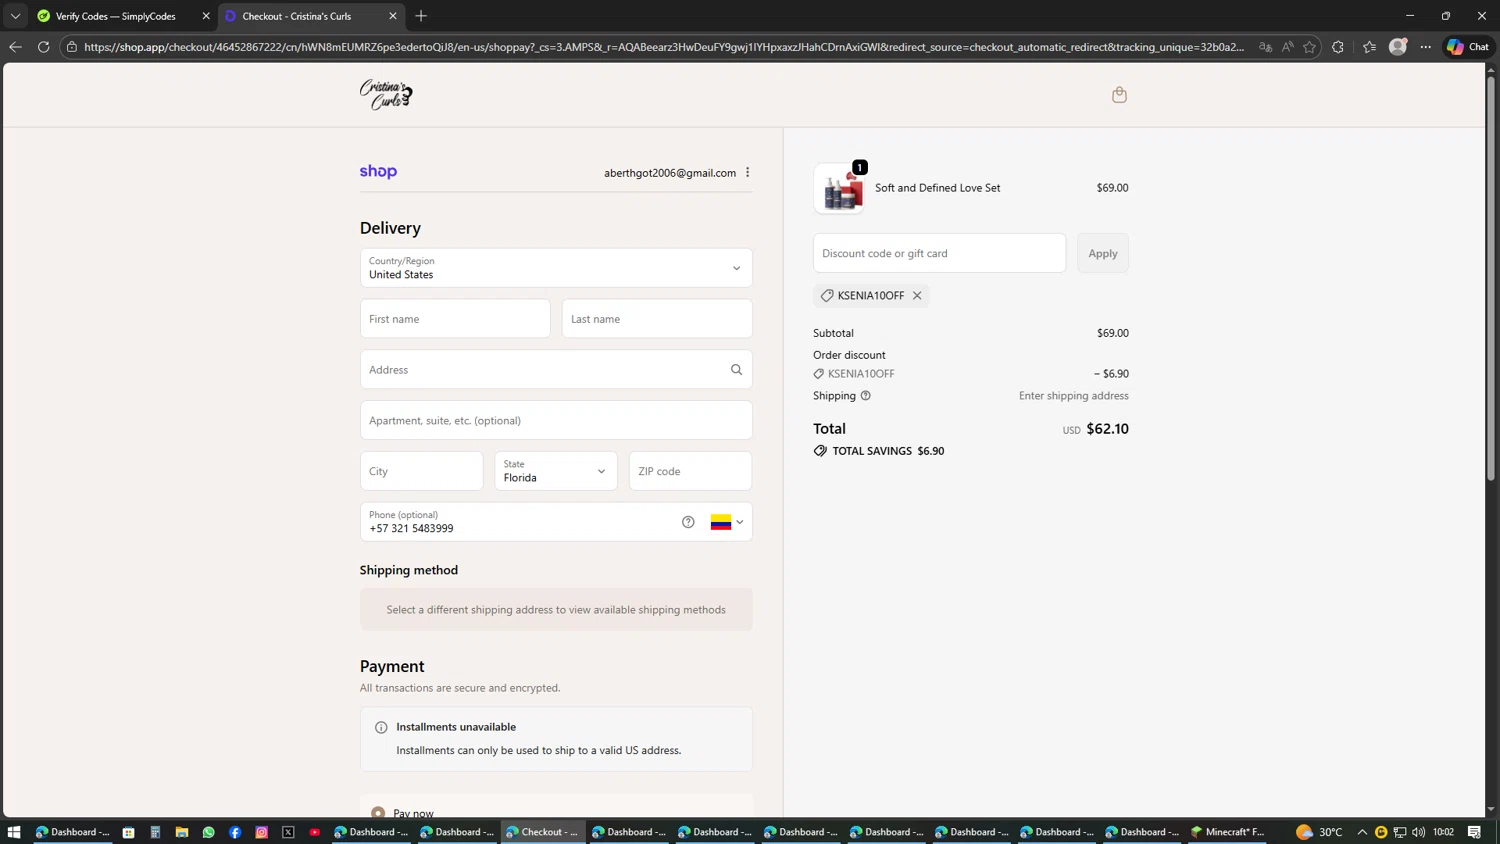Open the phone country flag selector

pyautogui.click(x=727, y=522)
